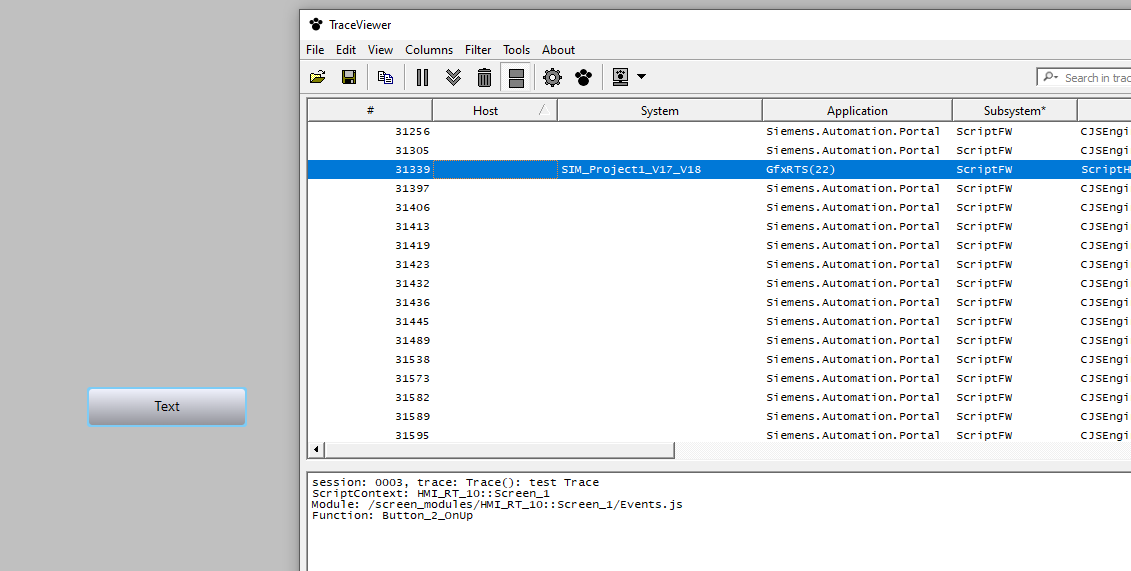Sort by the Host column header
Image resolution: width=1131 pixels, height=571 pixels.
click(x=486, y=111)
